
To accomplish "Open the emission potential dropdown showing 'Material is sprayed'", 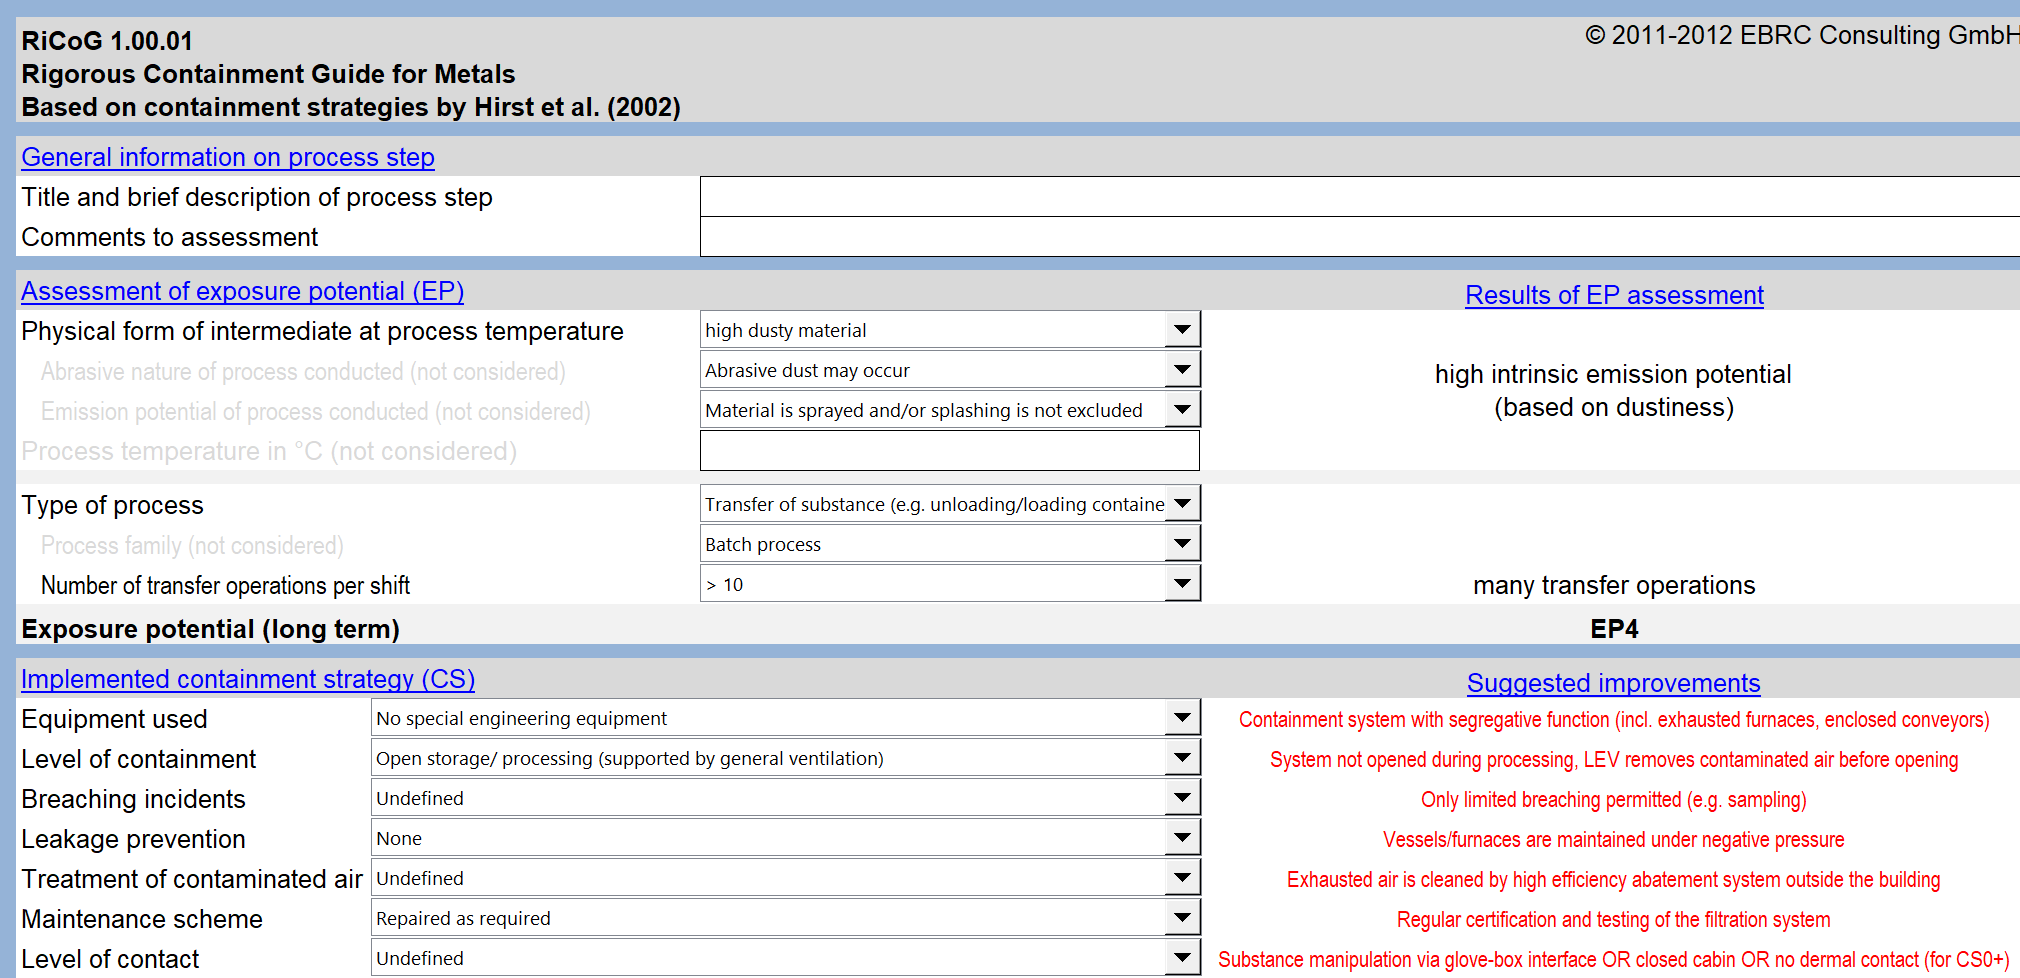I will (1183, 409).
